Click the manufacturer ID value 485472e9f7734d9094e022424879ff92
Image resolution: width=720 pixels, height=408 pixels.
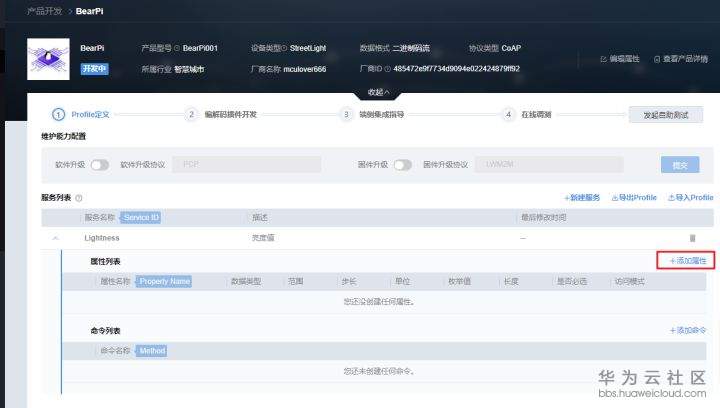(456, 69)
